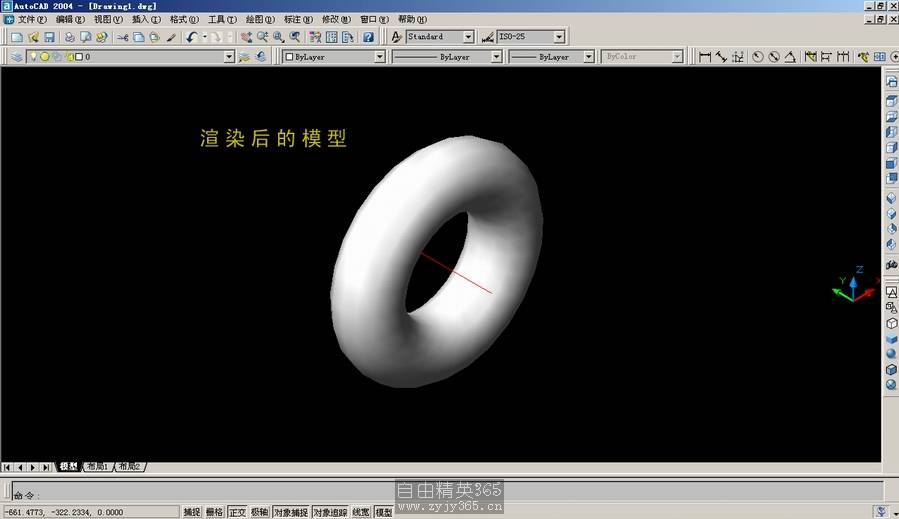
Task: Select the Linear Dimension tool
Action: 704,57
